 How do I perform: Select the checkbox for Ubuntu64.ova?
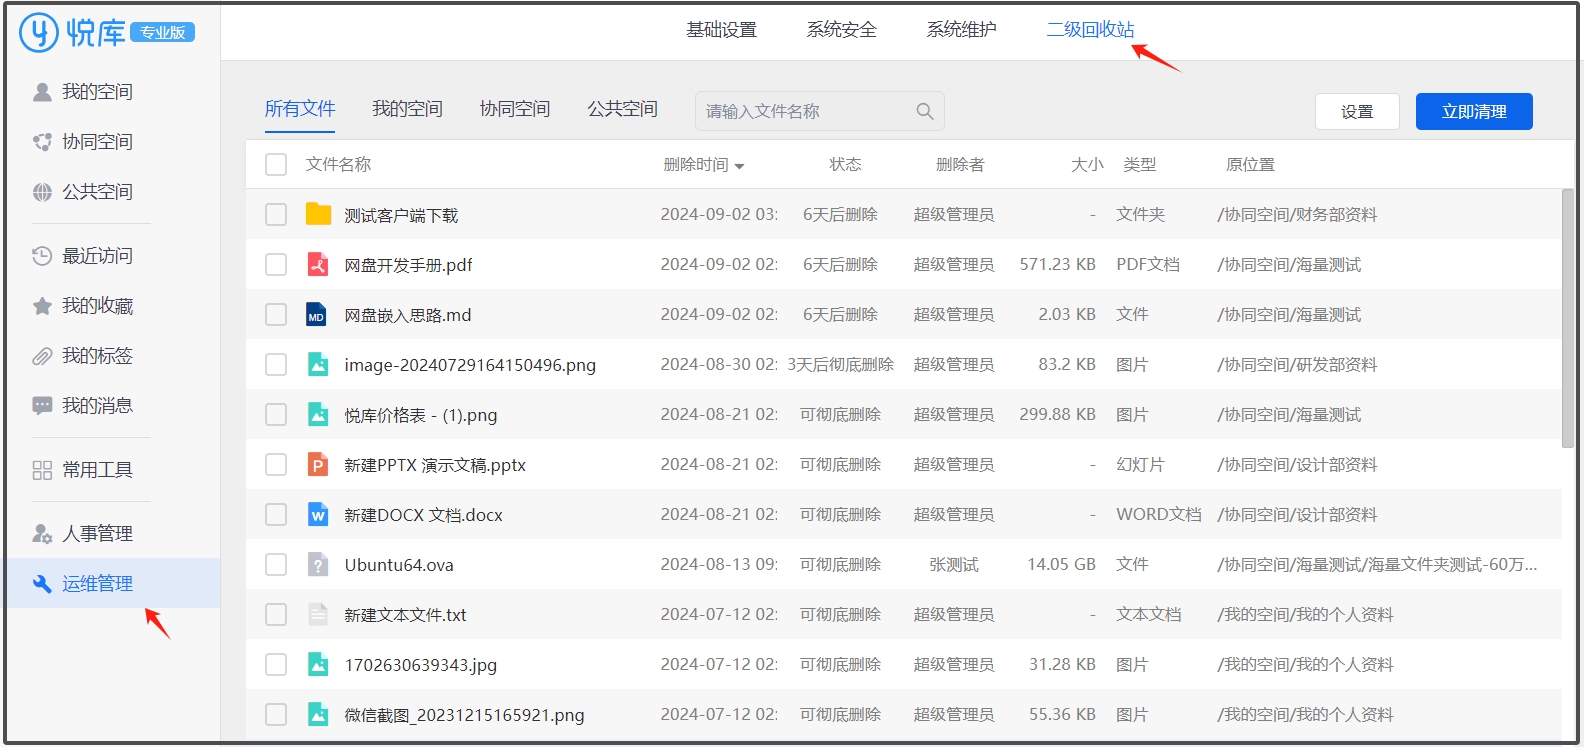(x=276, y=565)
